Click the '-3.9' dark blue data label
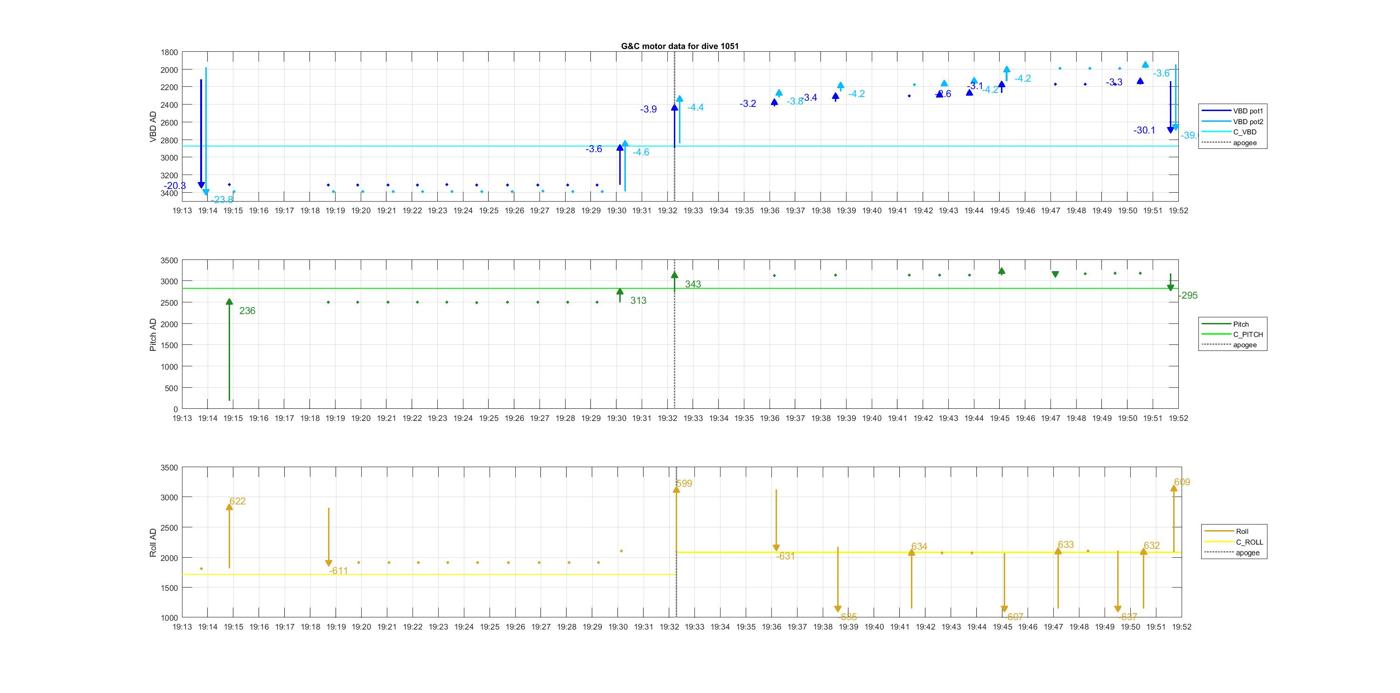1400x693 pixels. [649, 109]
